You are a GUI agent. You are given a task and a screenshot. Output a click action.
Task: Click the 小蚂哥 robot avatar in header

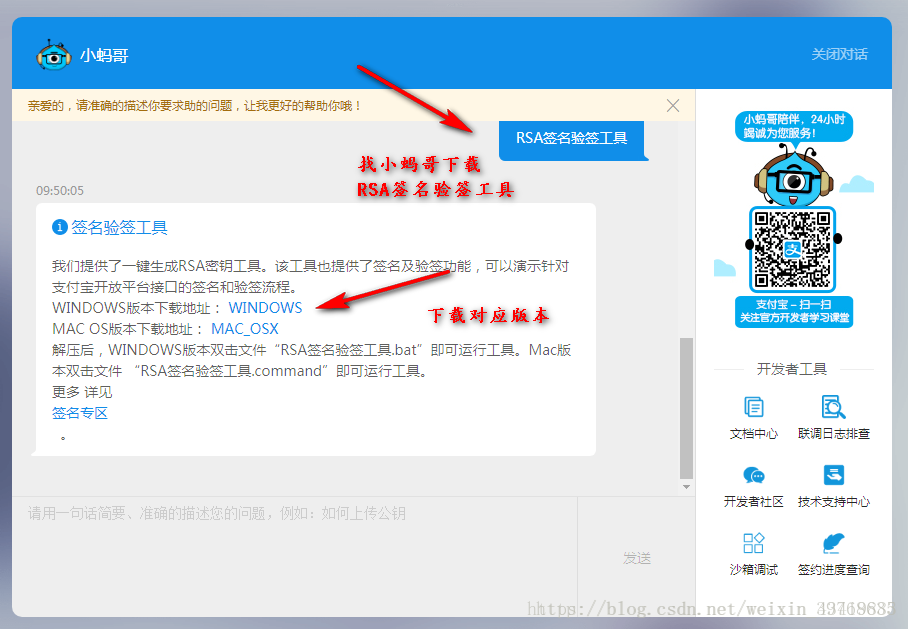coord(54,55)
